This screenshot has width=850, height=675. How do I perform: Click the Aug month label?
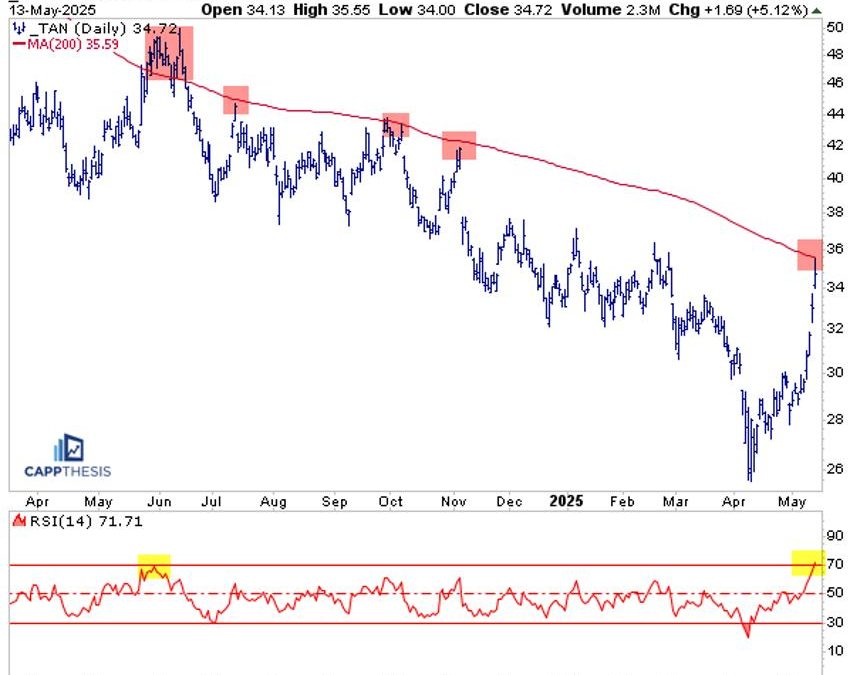[x=273, y=502]
